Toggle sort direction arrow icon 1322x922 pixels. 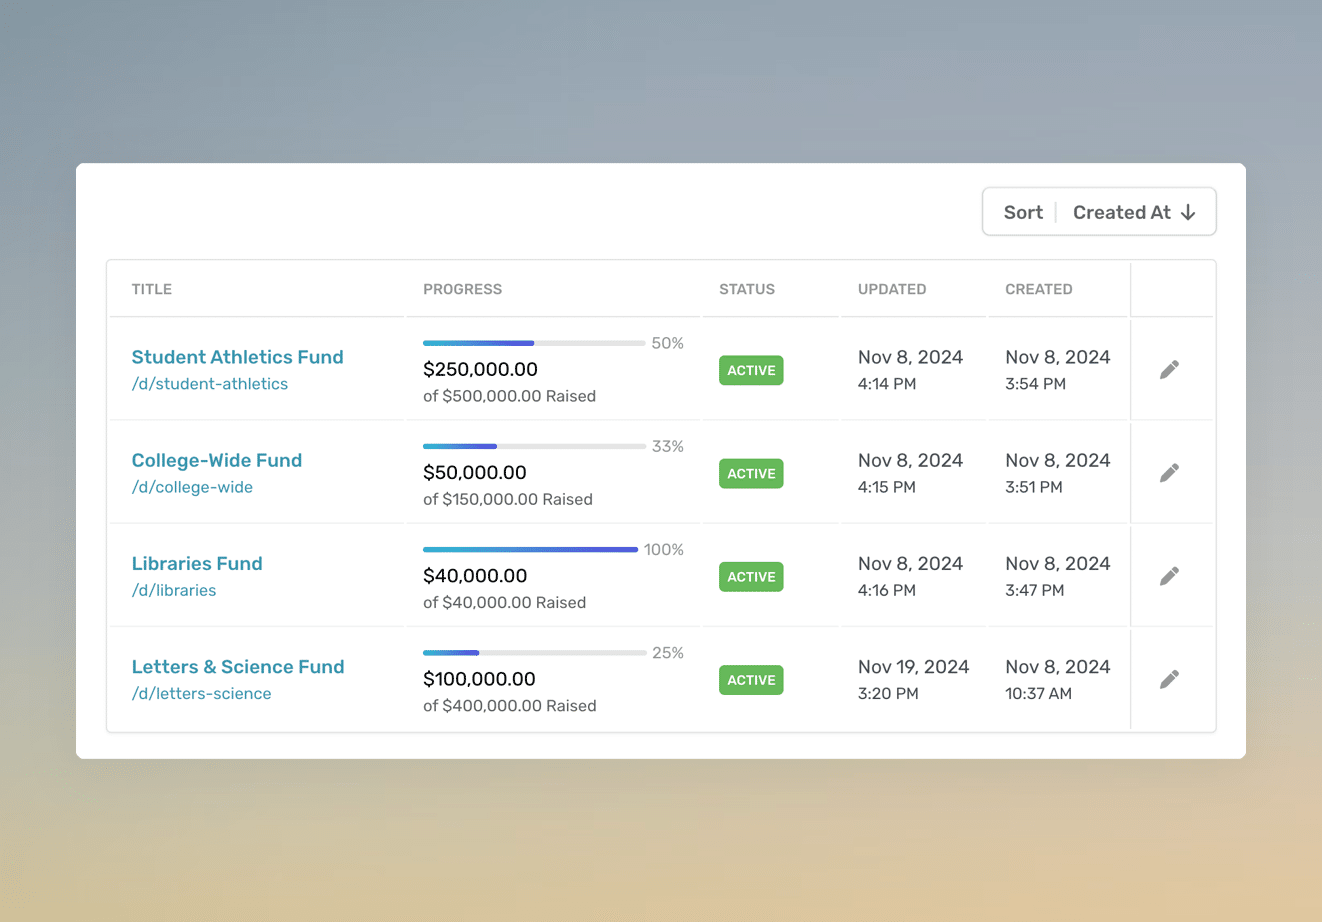[x=1188, y=212]
